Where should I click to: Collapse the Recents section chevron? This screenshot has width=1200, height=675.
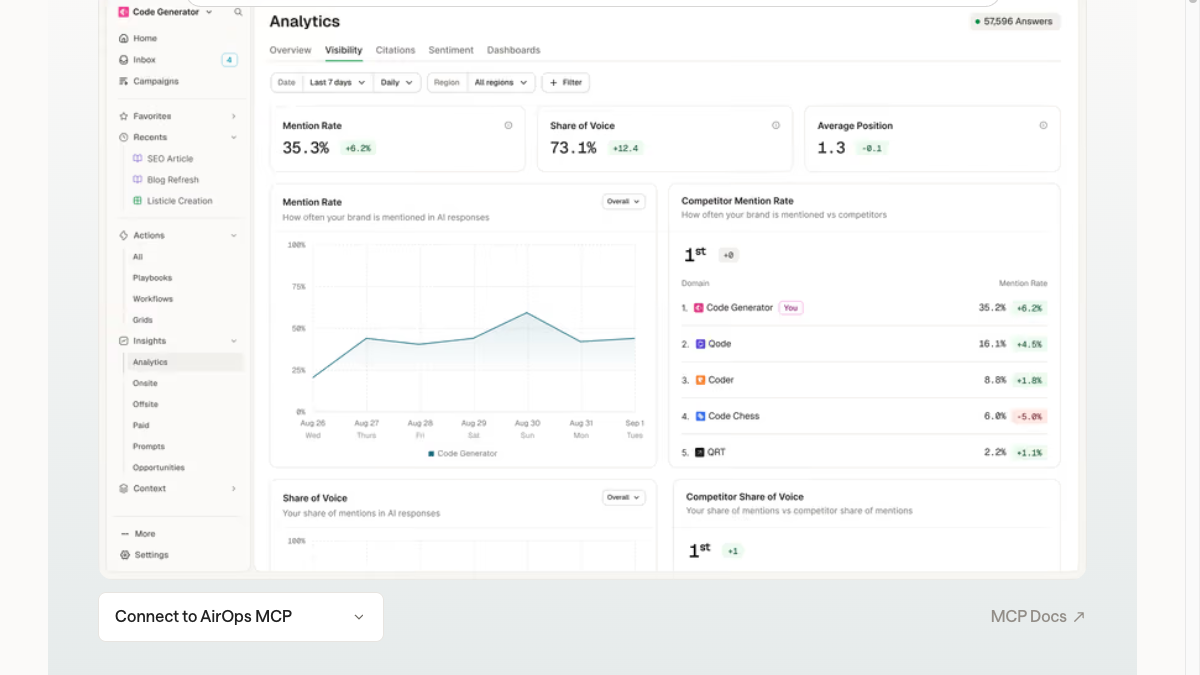pyautogui.click(x=234, y=137)
